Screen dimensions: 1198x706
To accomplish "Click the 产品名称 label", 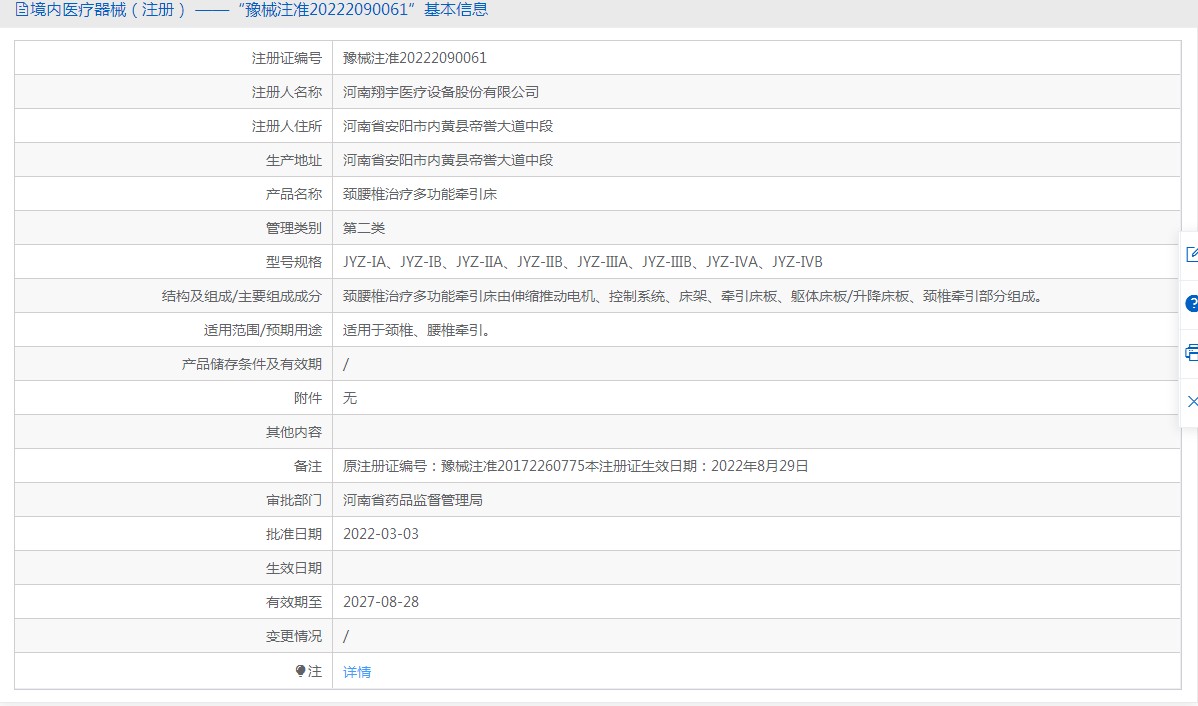I will tap(293, 194).
